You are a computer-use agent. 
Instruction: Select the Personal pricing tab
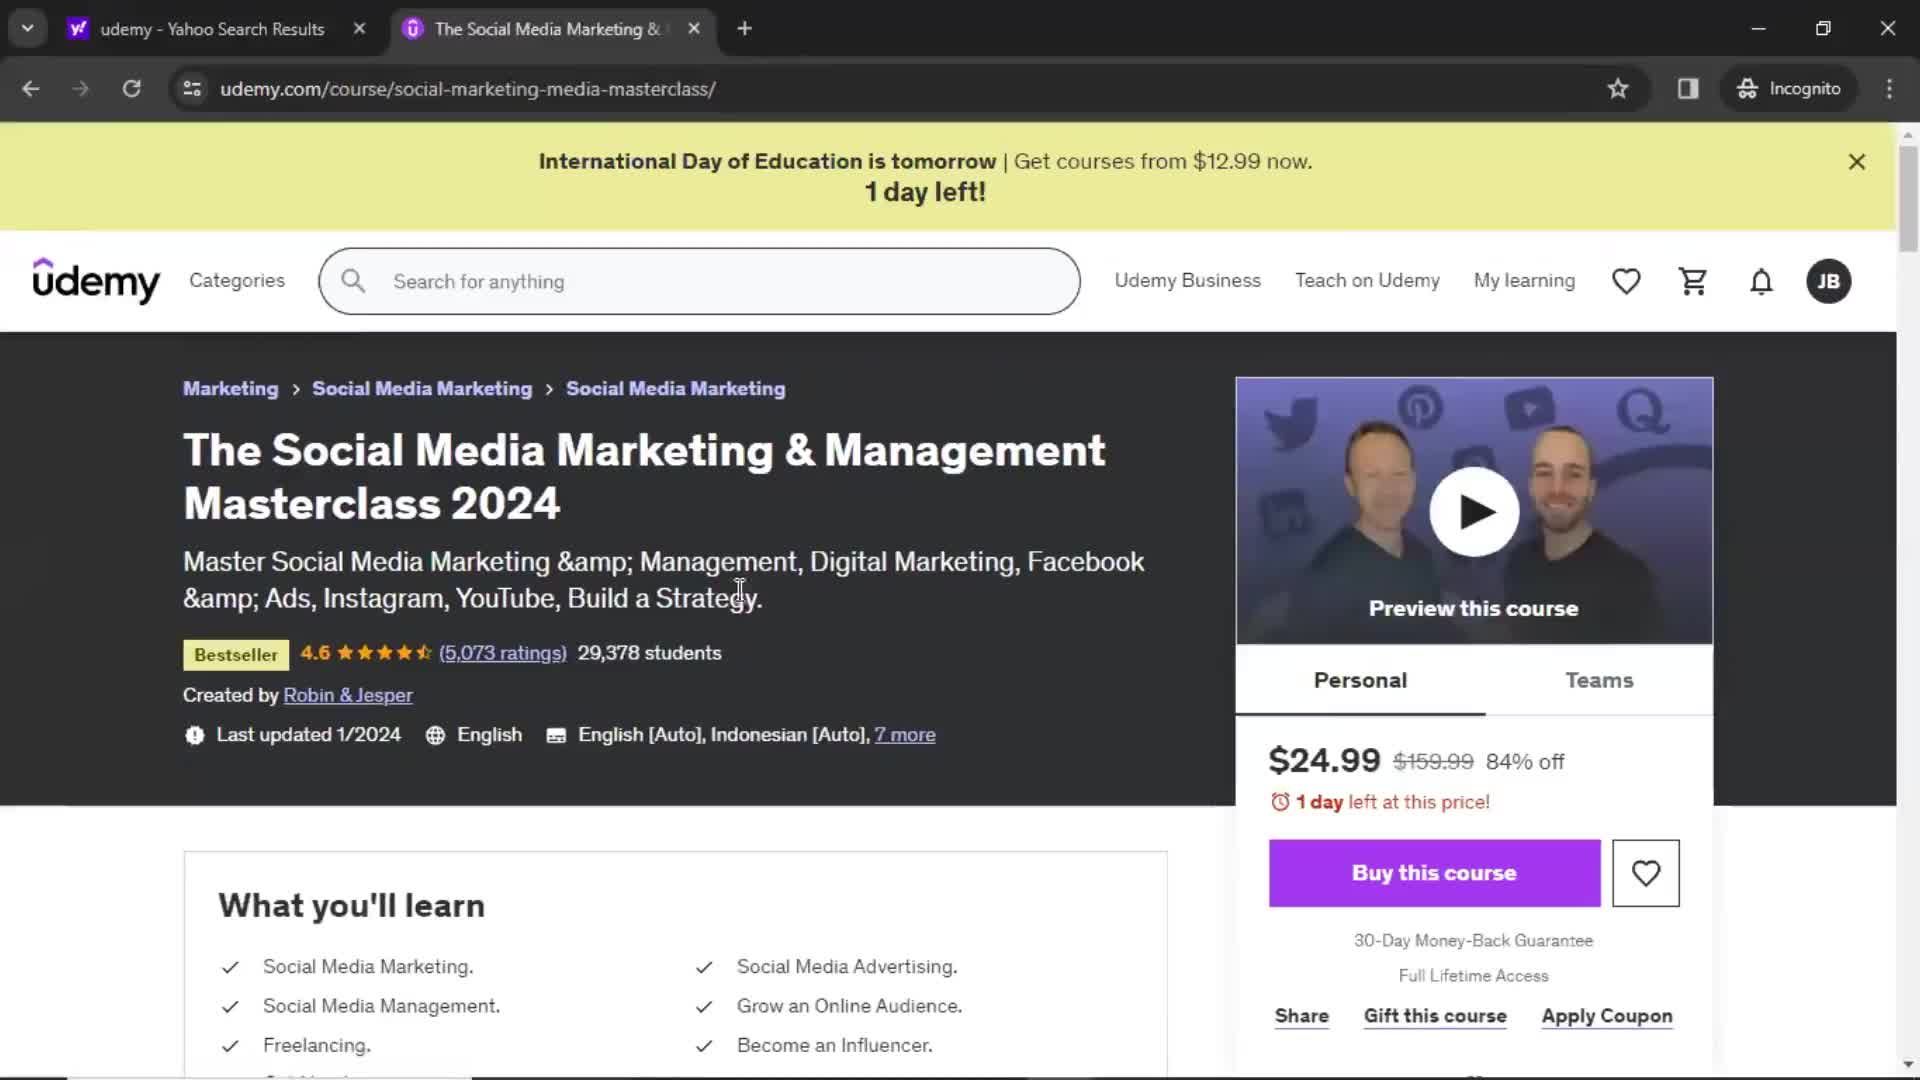pyautogui.click(x=1361, y=680)
